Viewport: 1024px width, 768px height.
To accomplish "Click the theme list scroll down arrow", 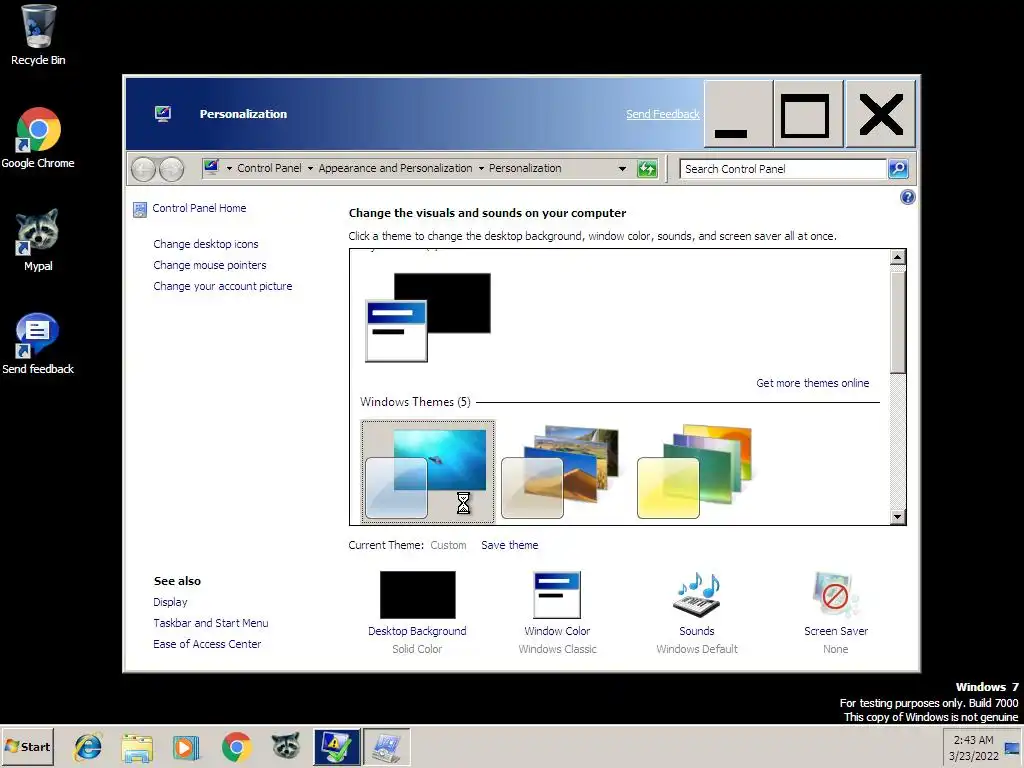I will coord(897,517).
